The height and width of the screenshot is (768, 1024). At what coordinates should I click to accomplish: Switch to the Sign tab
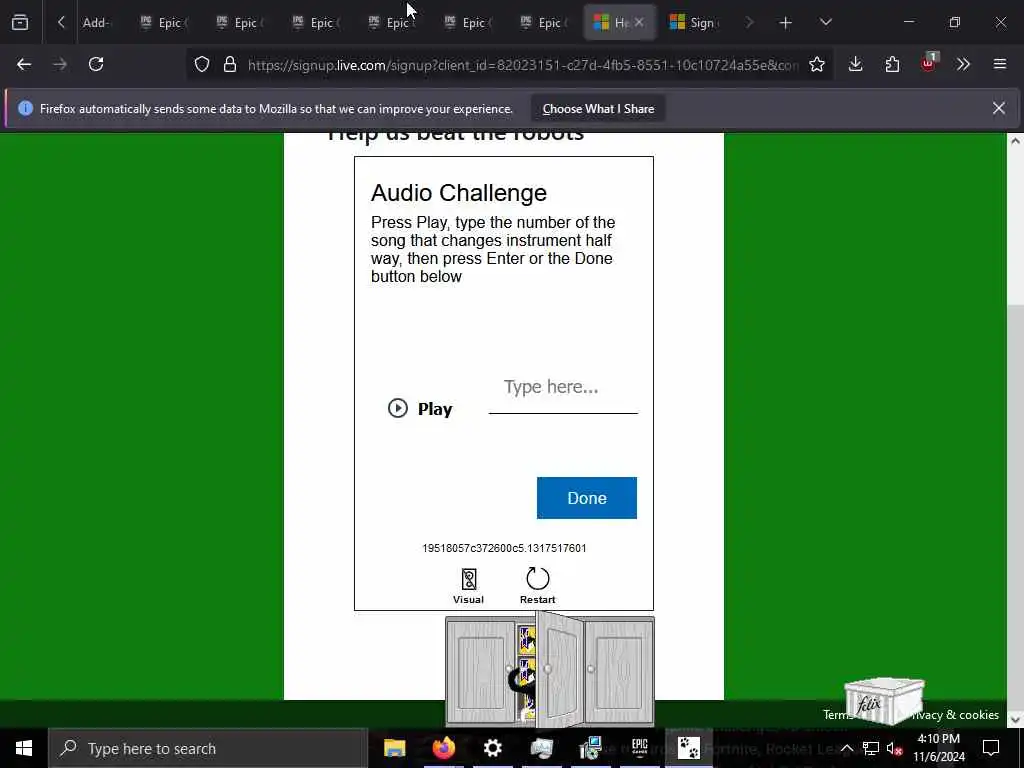(x=694, y=23)
